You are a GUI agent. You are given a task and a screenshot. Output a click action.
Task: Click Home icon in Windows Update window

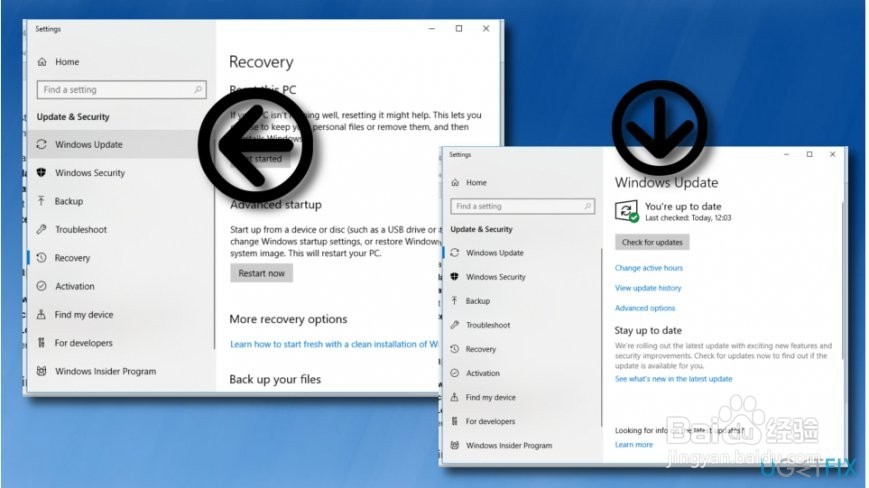[x=455, y=182]
